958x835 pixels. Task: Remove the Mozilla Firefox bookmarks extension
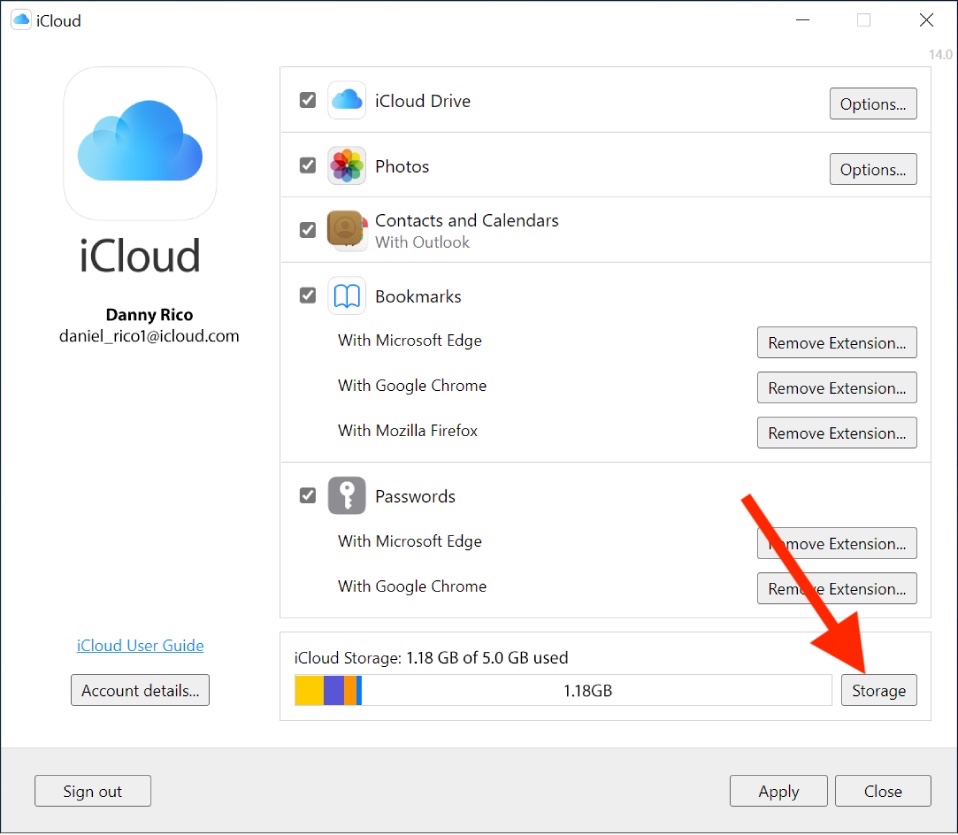837,432
